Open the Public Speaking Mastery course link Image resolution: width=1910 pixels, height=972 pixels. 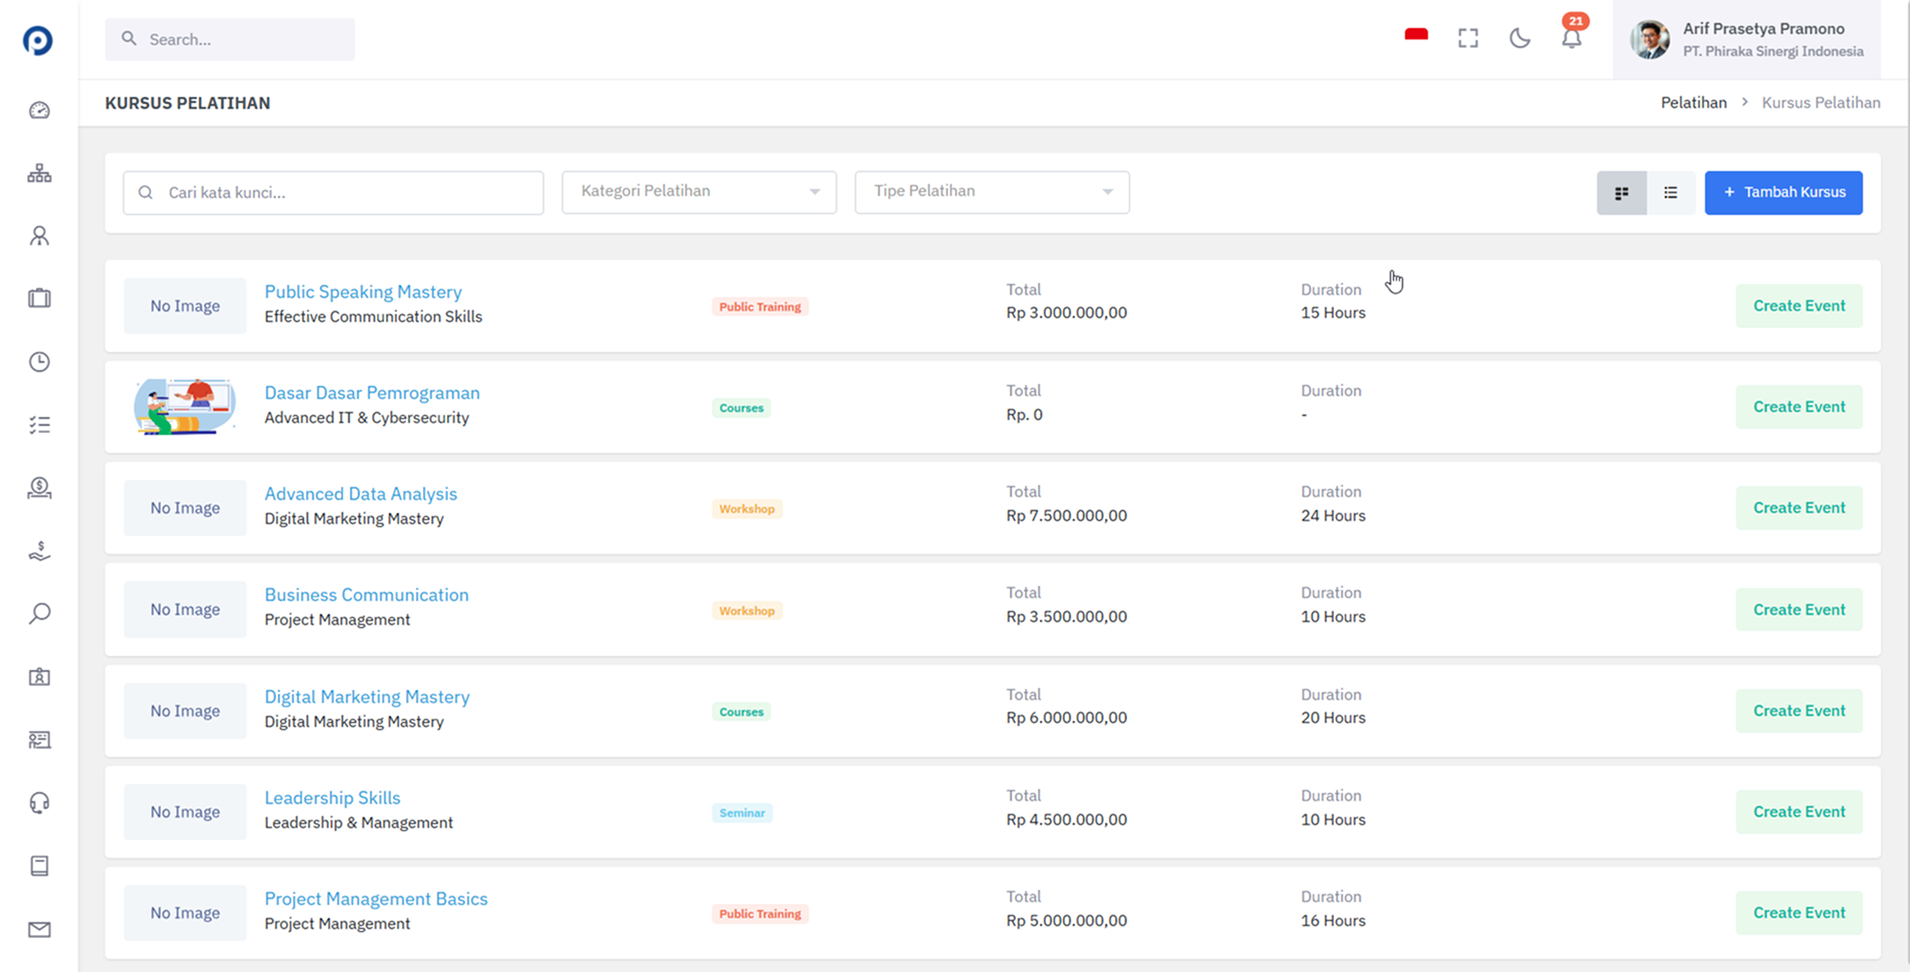[363, 292]
